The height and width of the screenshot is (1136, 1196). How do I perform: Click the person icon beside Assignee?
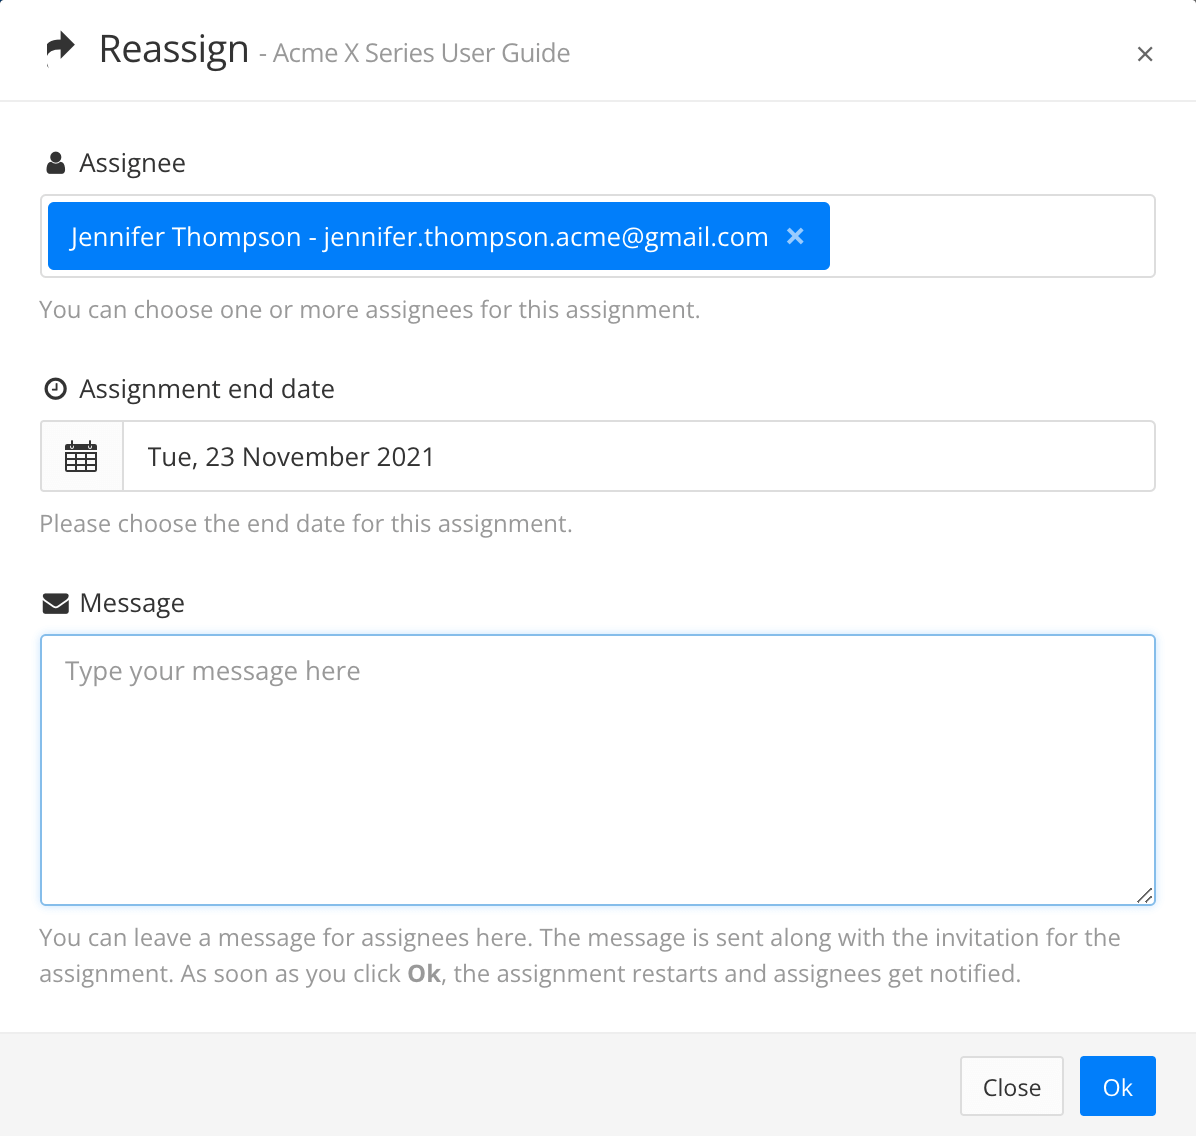pos(55,162)
